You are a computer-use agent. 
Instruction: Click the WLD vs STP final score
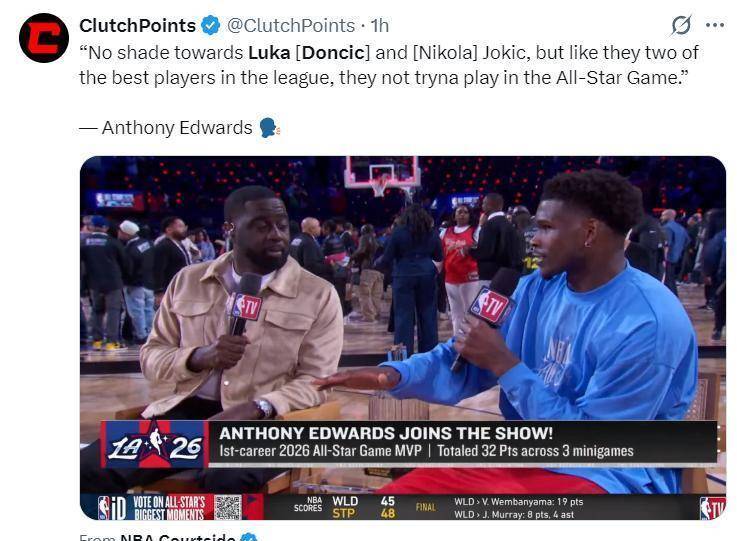pyautogui.click(x=363, y=507)
